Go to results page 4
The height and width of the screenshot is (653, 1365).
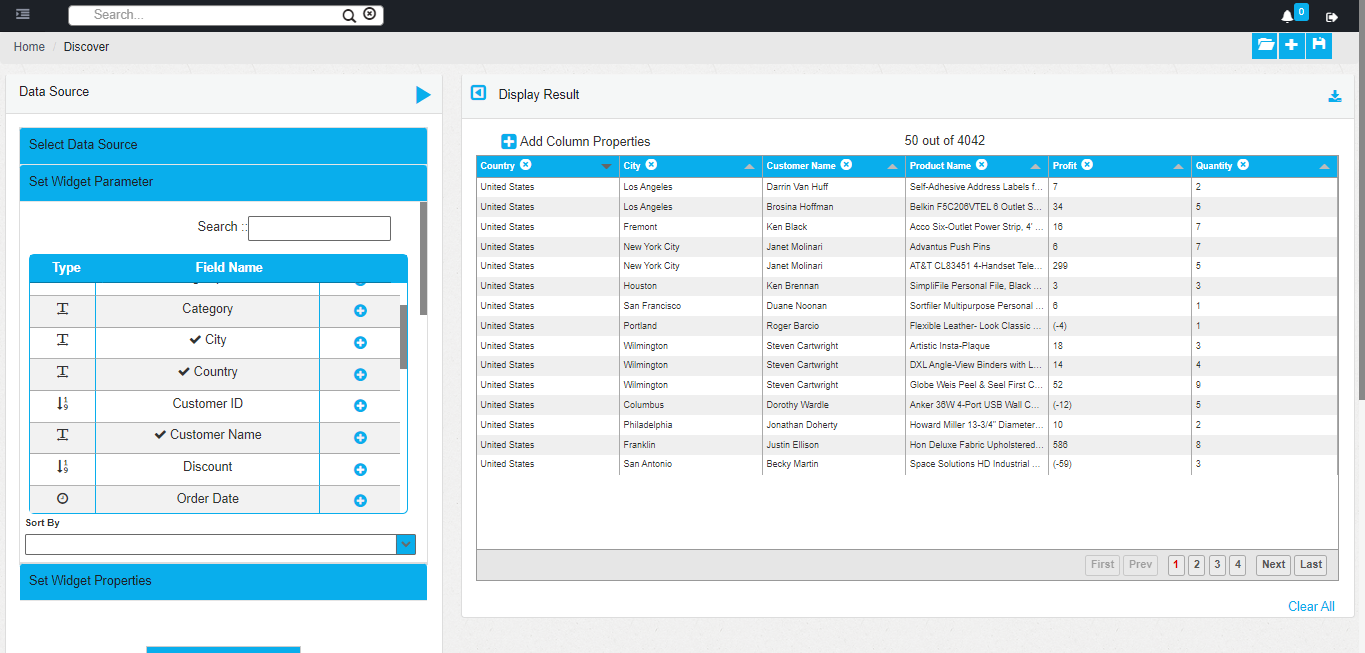(1238, 565)
